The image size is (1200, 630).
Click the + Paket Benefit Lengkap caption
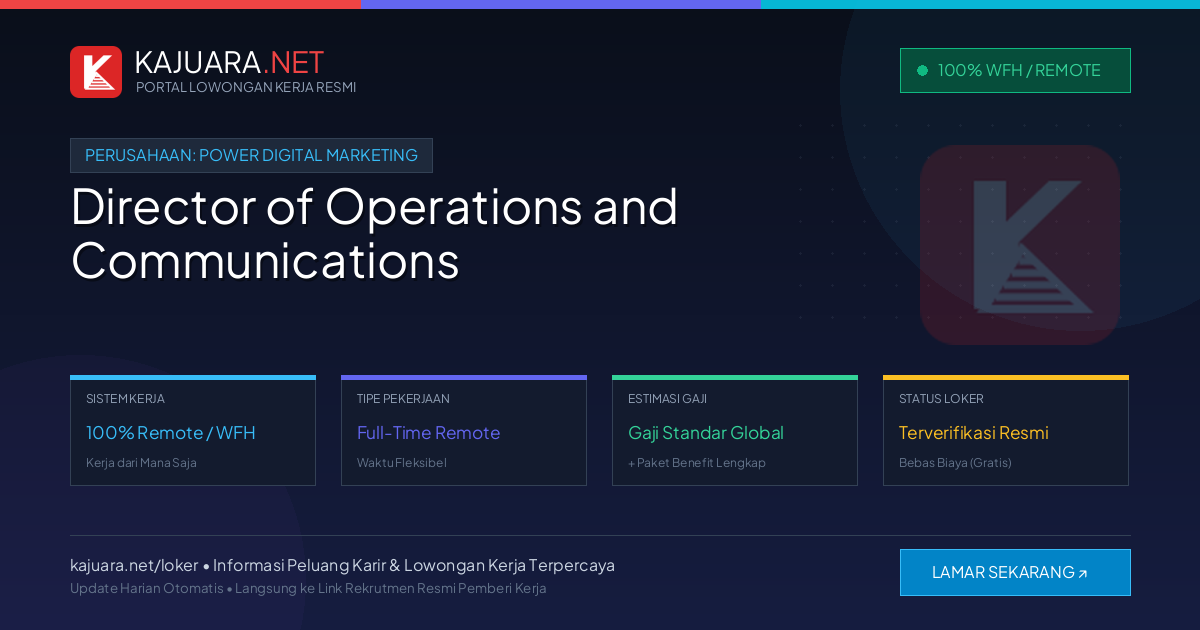pyautogui.click(x=697, y=463)
